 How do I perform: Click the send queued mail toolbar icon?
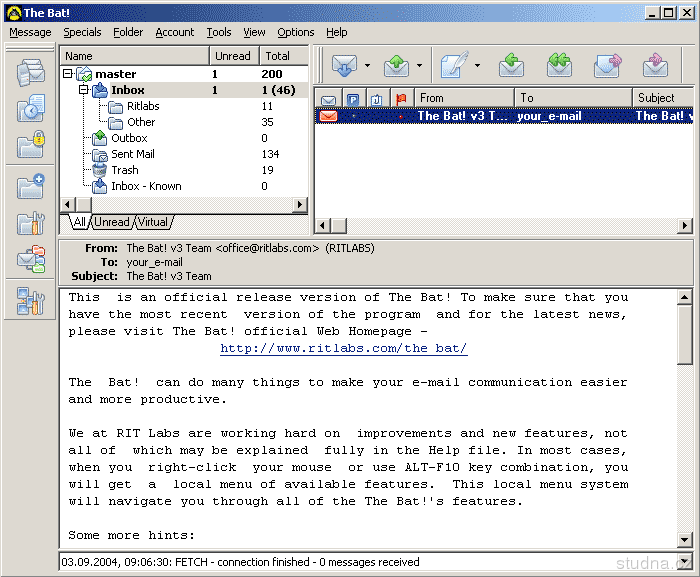(x=396, y=66)
